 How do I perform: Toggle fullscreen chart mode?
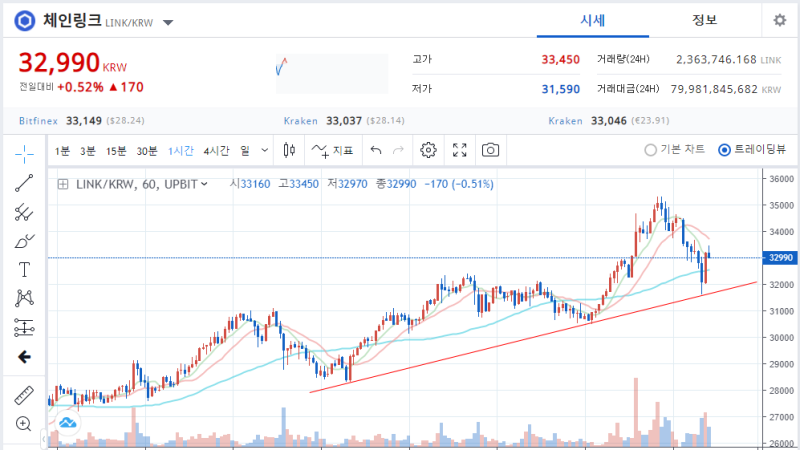pyautogui.click(x=460, y=150)
